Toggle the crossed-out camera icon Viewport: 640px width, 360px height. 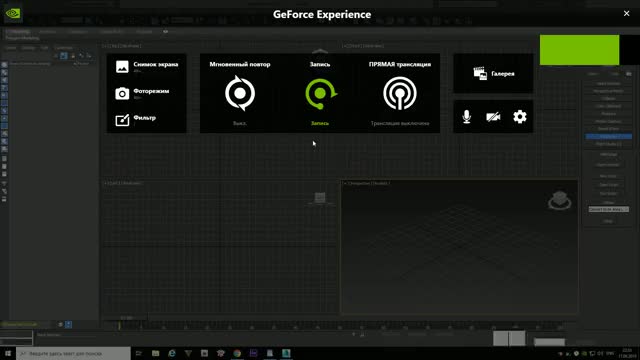point(493,117)
